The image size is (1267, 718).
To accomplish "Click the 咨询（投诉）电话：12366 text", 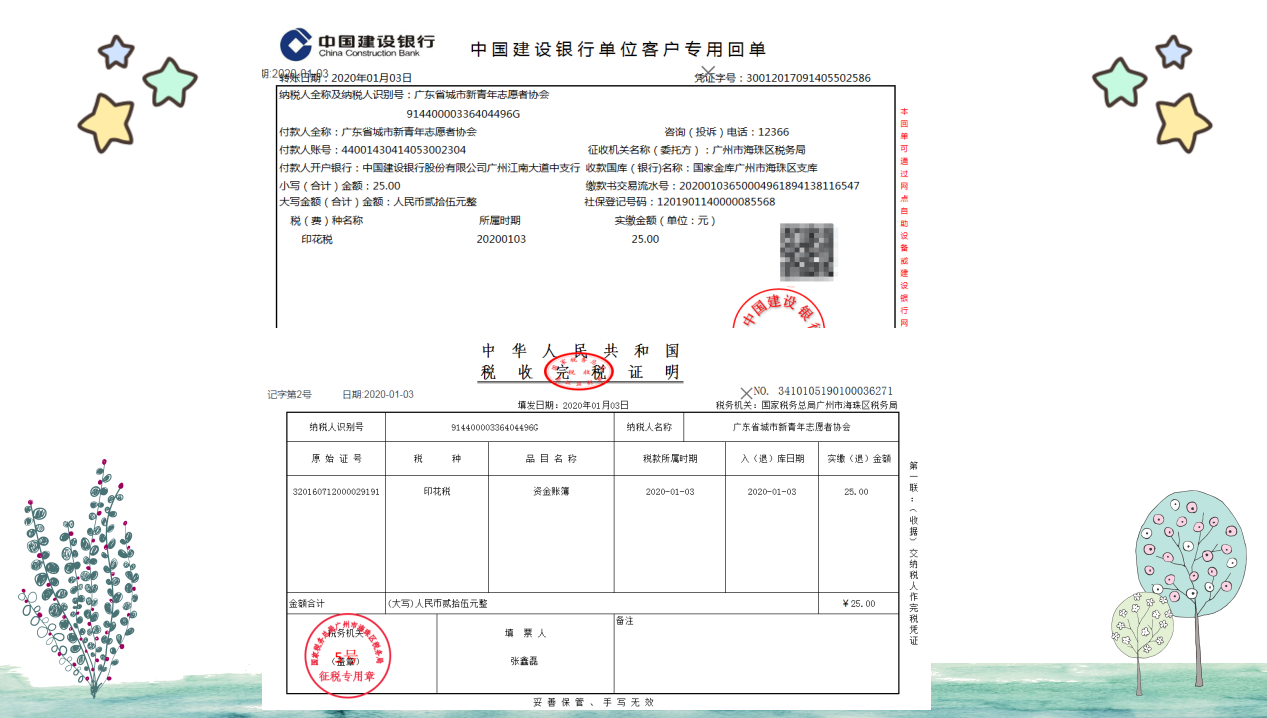I will (727, 131).
